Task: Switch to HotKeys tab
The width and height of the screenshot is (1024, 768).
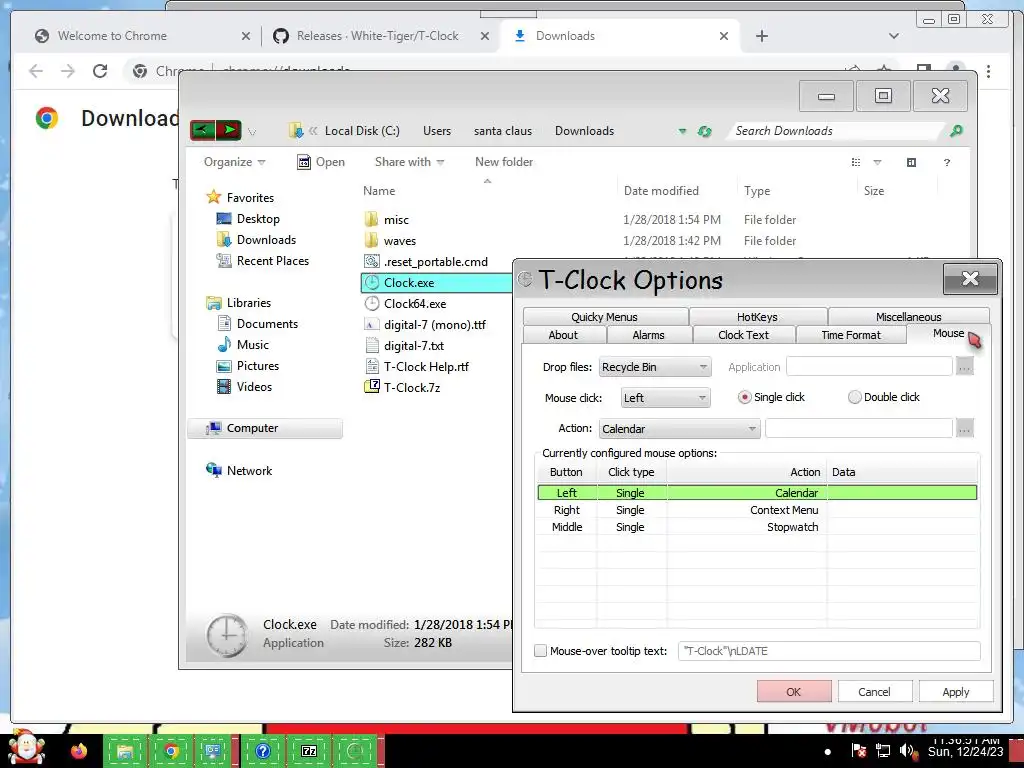Action: pyautogui.click(x=757, y=317)
